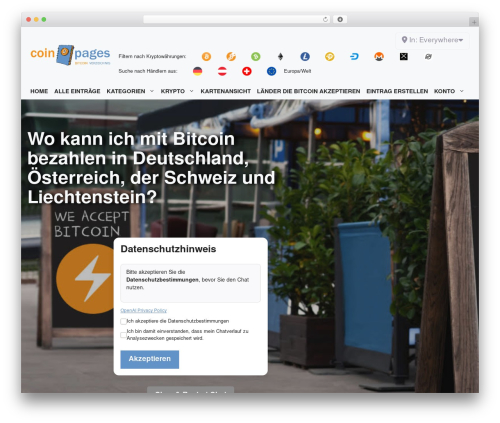Filter by green Bitcoin Cash icon
This screenshot has width=500, height=423.
click(x=256, y=57)
